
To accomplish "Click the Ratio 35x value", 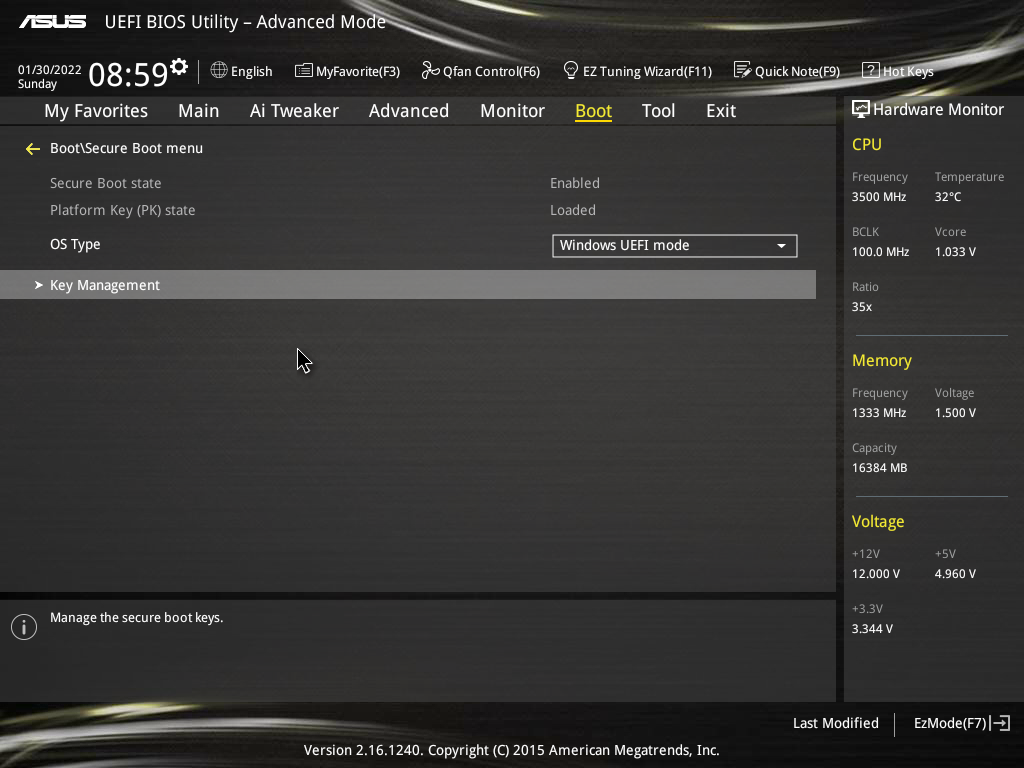I will [x=861, y=306].
